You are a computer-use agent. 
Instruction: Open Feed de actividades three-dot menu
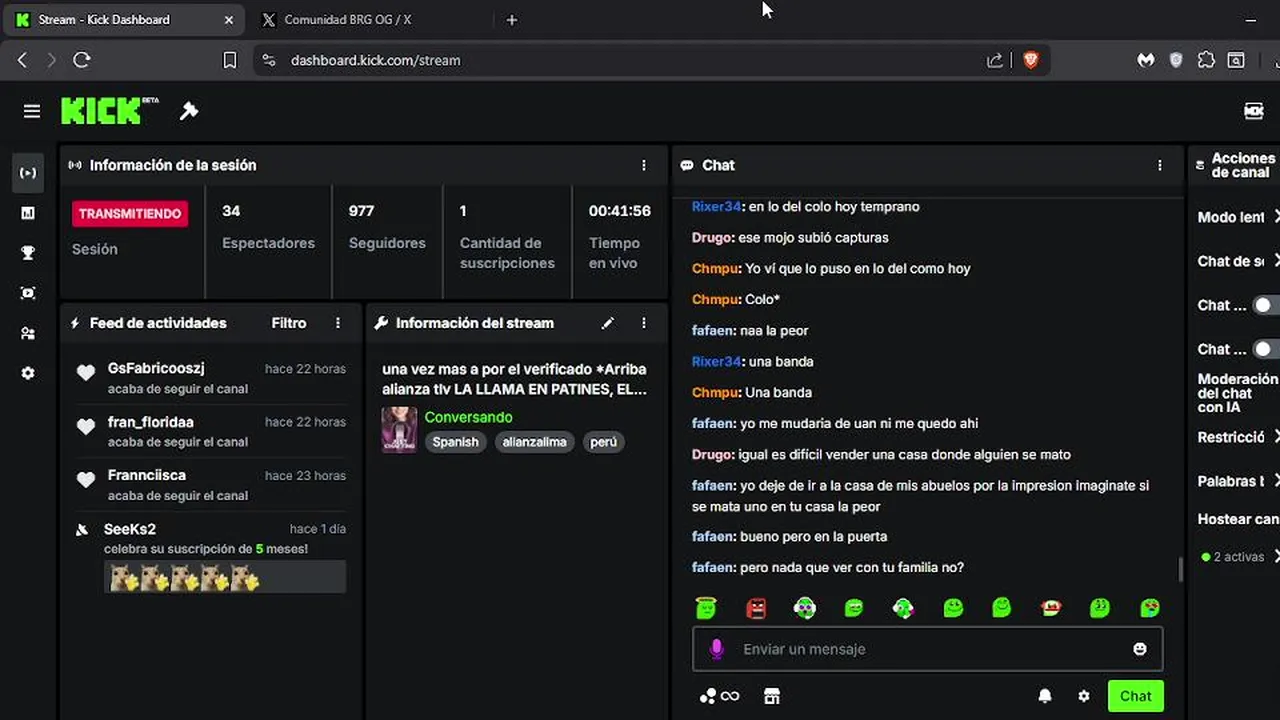[x=338, y=323]
